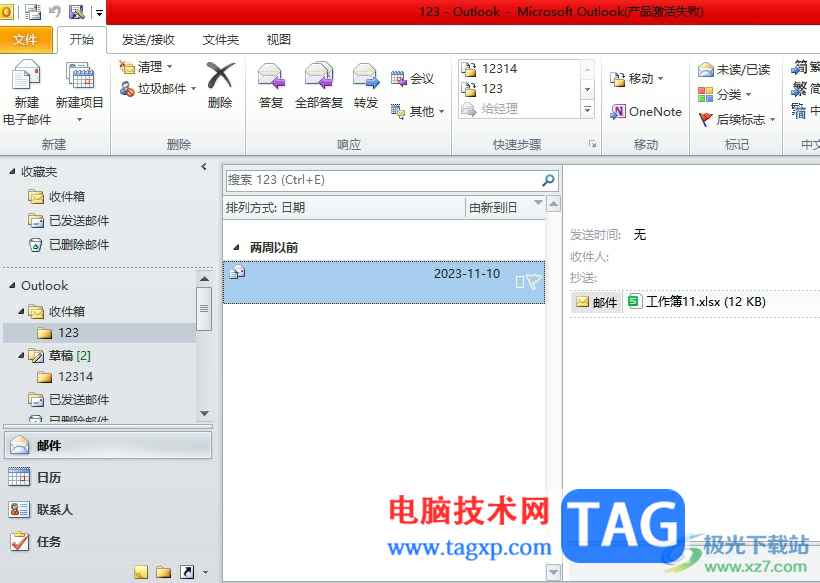
Task: Open the 工作簿11.xlsx attachment
Action: click(697, 302)
